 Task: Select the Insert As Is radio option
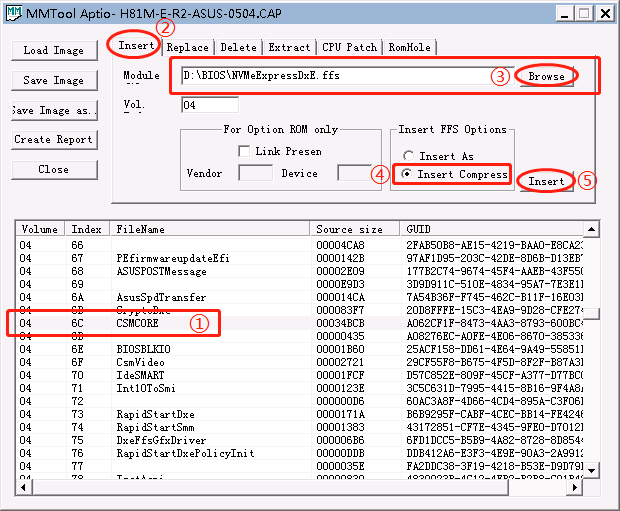coord(408,156)
